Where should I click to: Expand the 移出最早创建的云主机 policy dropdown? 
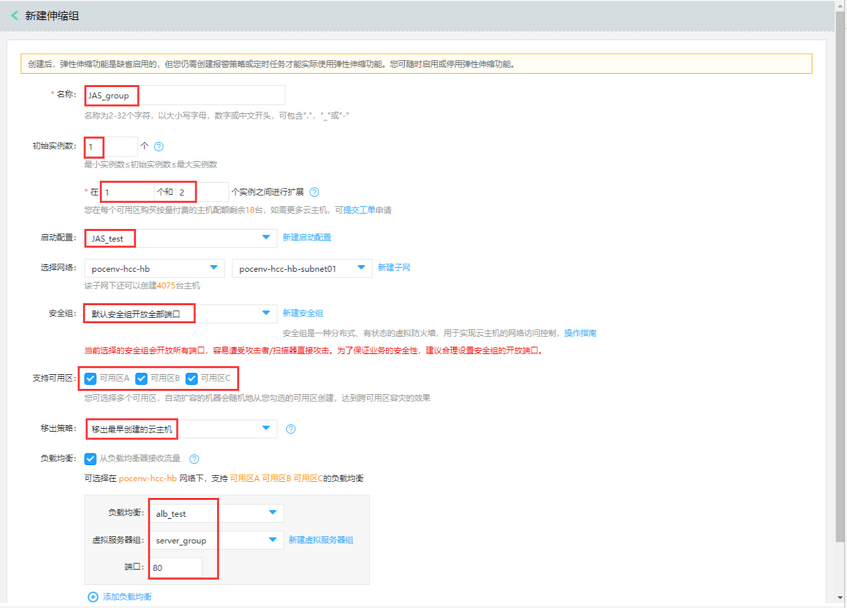266,427
